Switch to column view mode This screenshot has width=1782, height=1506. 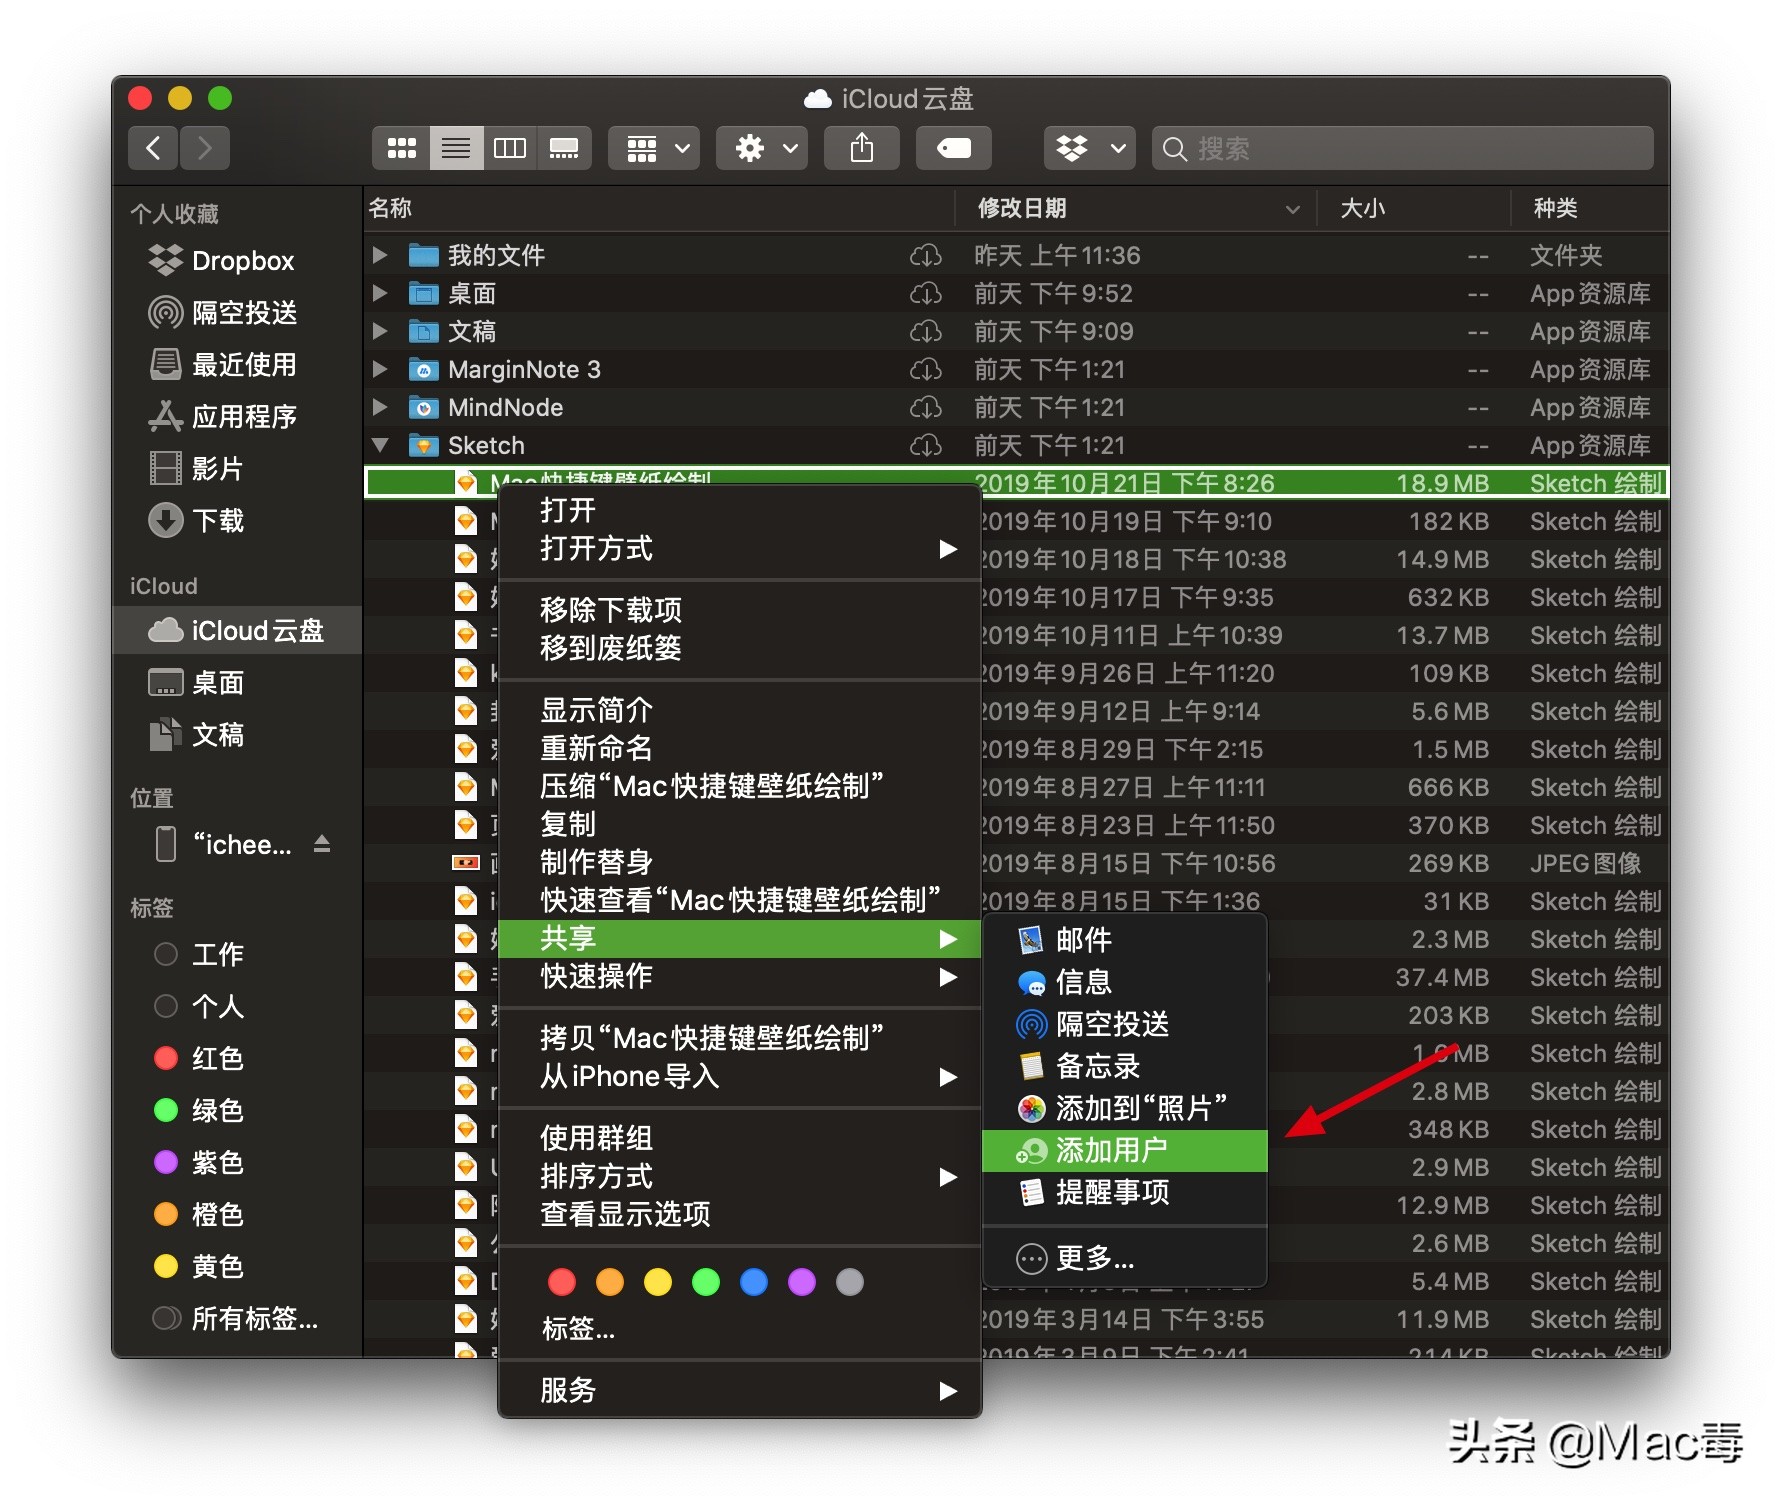(x=510, y=148)
